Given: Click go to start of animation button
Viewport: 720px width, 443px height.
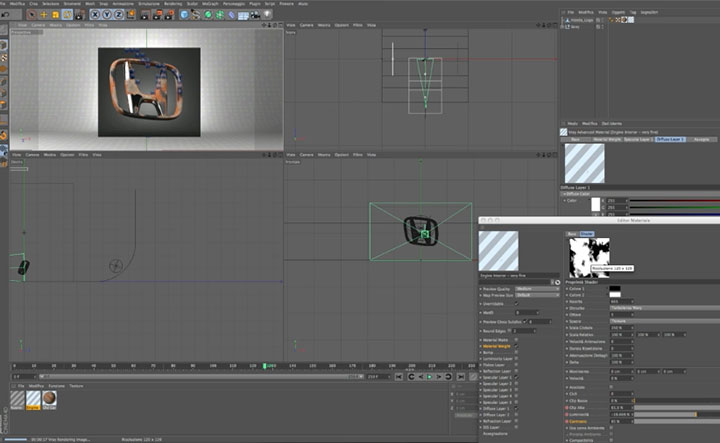Looking at the screenshot, I should [x=399, y=377].
